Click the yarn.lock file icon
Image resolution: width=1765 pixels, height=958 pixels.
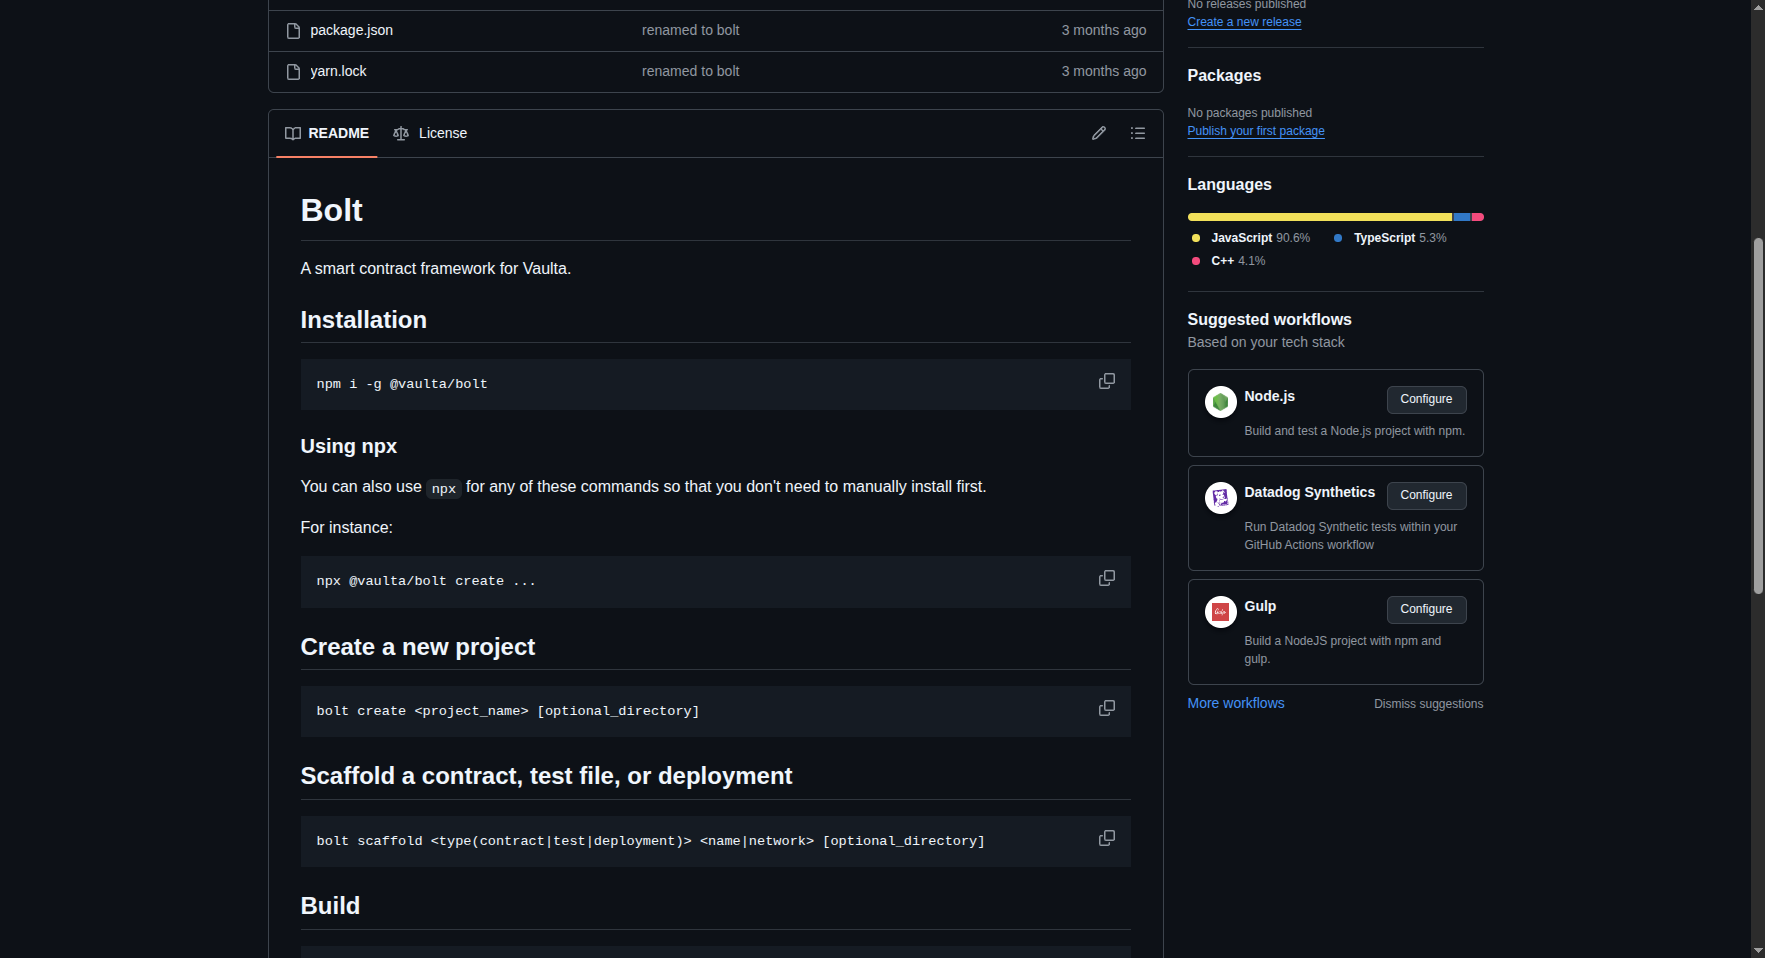tap(292, 71)
